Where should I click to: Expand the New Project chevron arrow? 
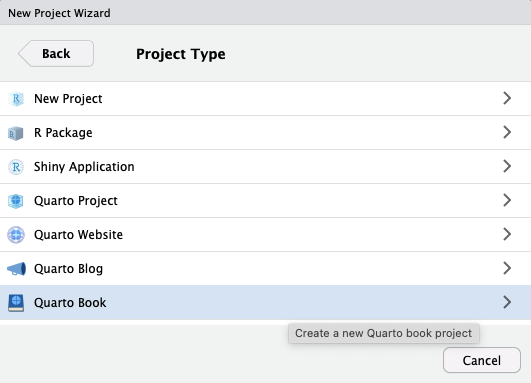pos(507,98)
